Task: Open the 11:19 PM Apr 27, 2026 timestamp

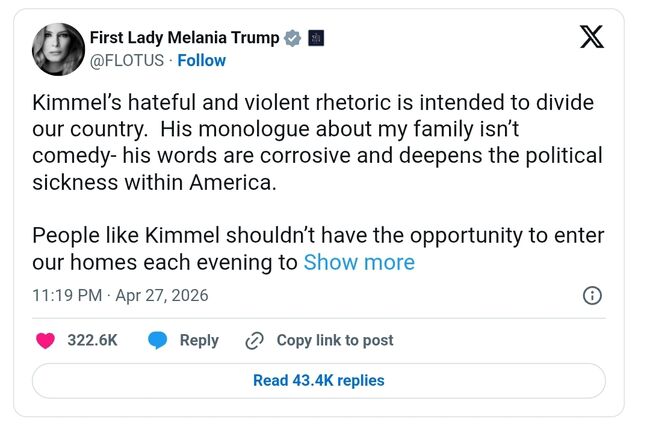Action: click(x=120, y=296)
